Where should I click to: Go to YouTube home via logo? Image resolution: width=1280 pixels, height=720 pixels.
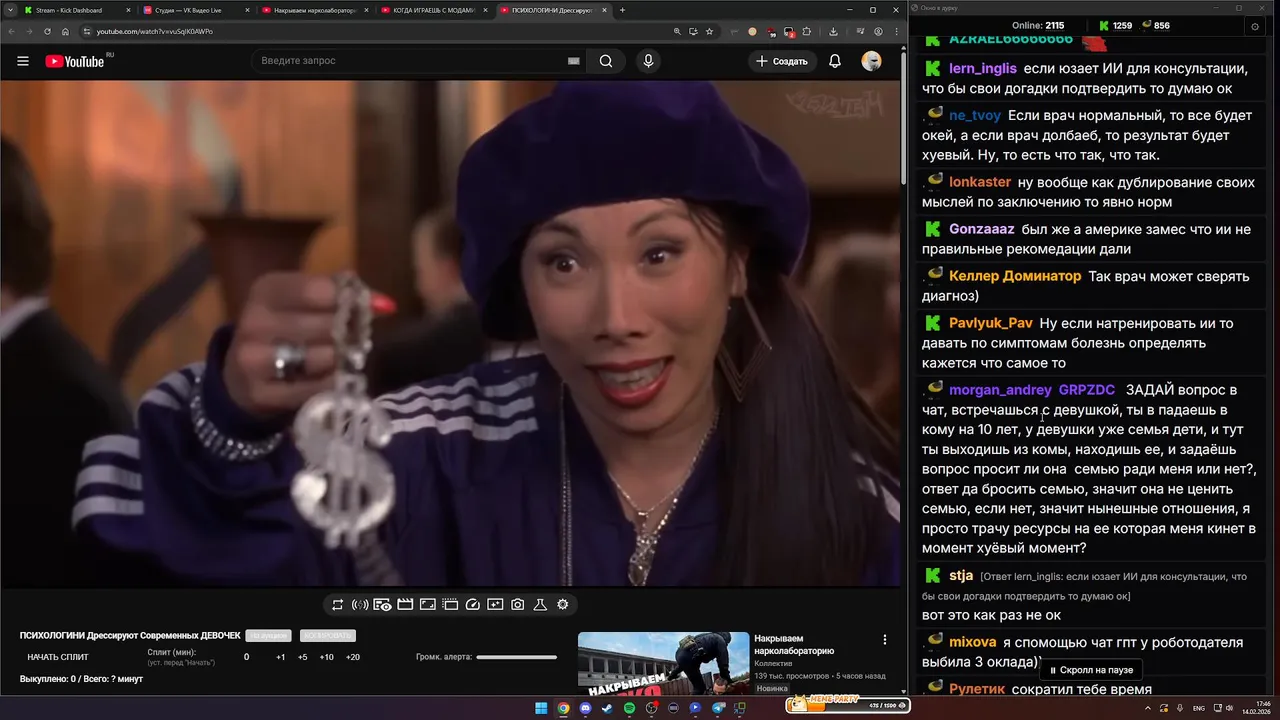pyautogui.click(x=74, y=61)
